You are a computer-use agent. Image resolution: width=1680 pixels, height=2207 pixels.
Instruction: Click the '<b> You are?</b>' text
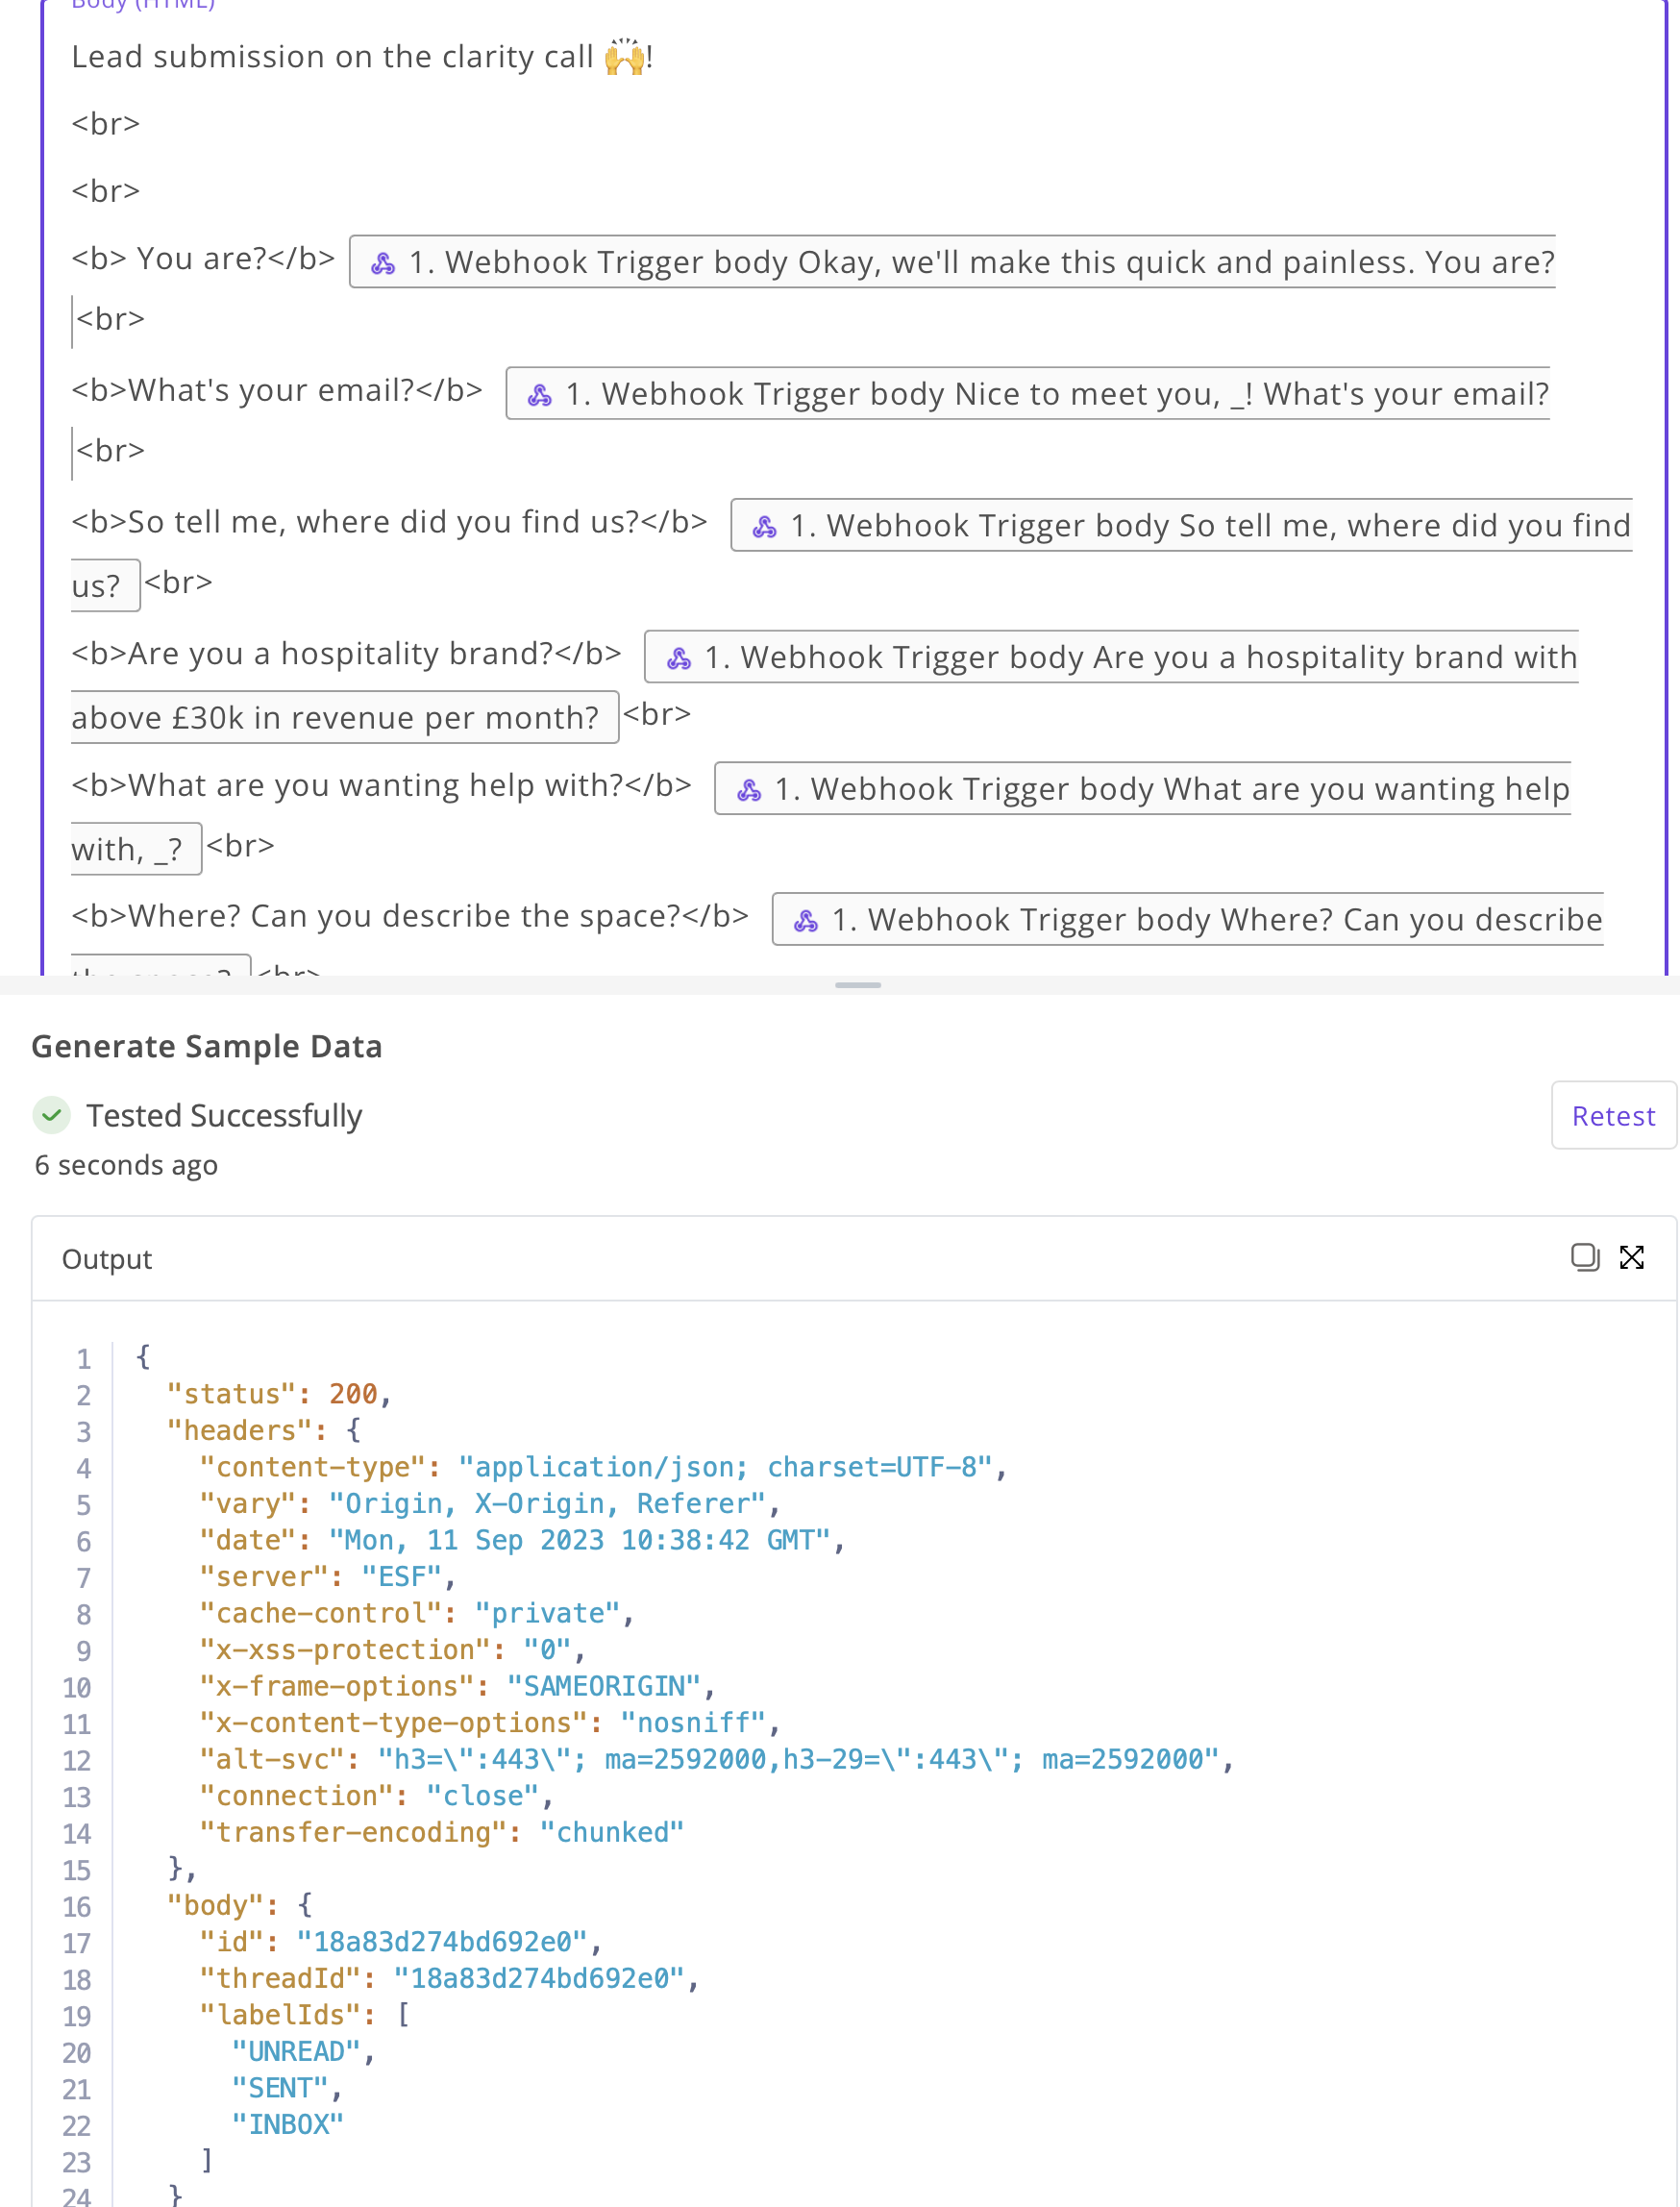tap(203, 258)
